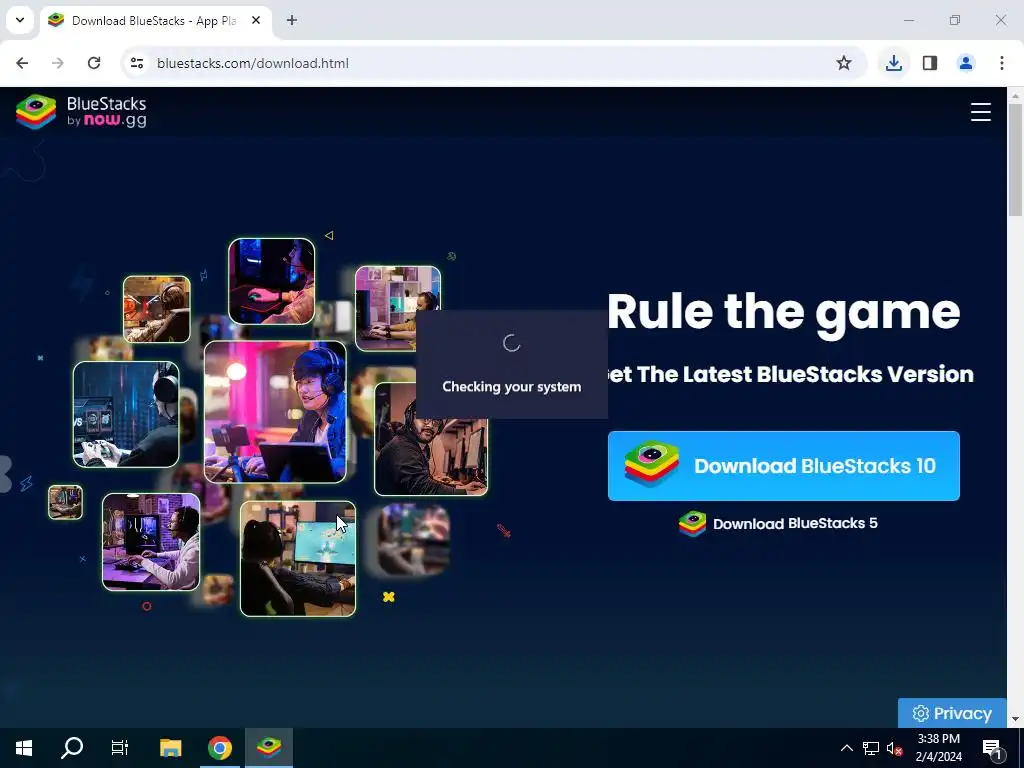The width and height of the screenshot is (1024, 768).
Task: Click the small BlueStacks 5 logo icon
Action: pos(692,524)
